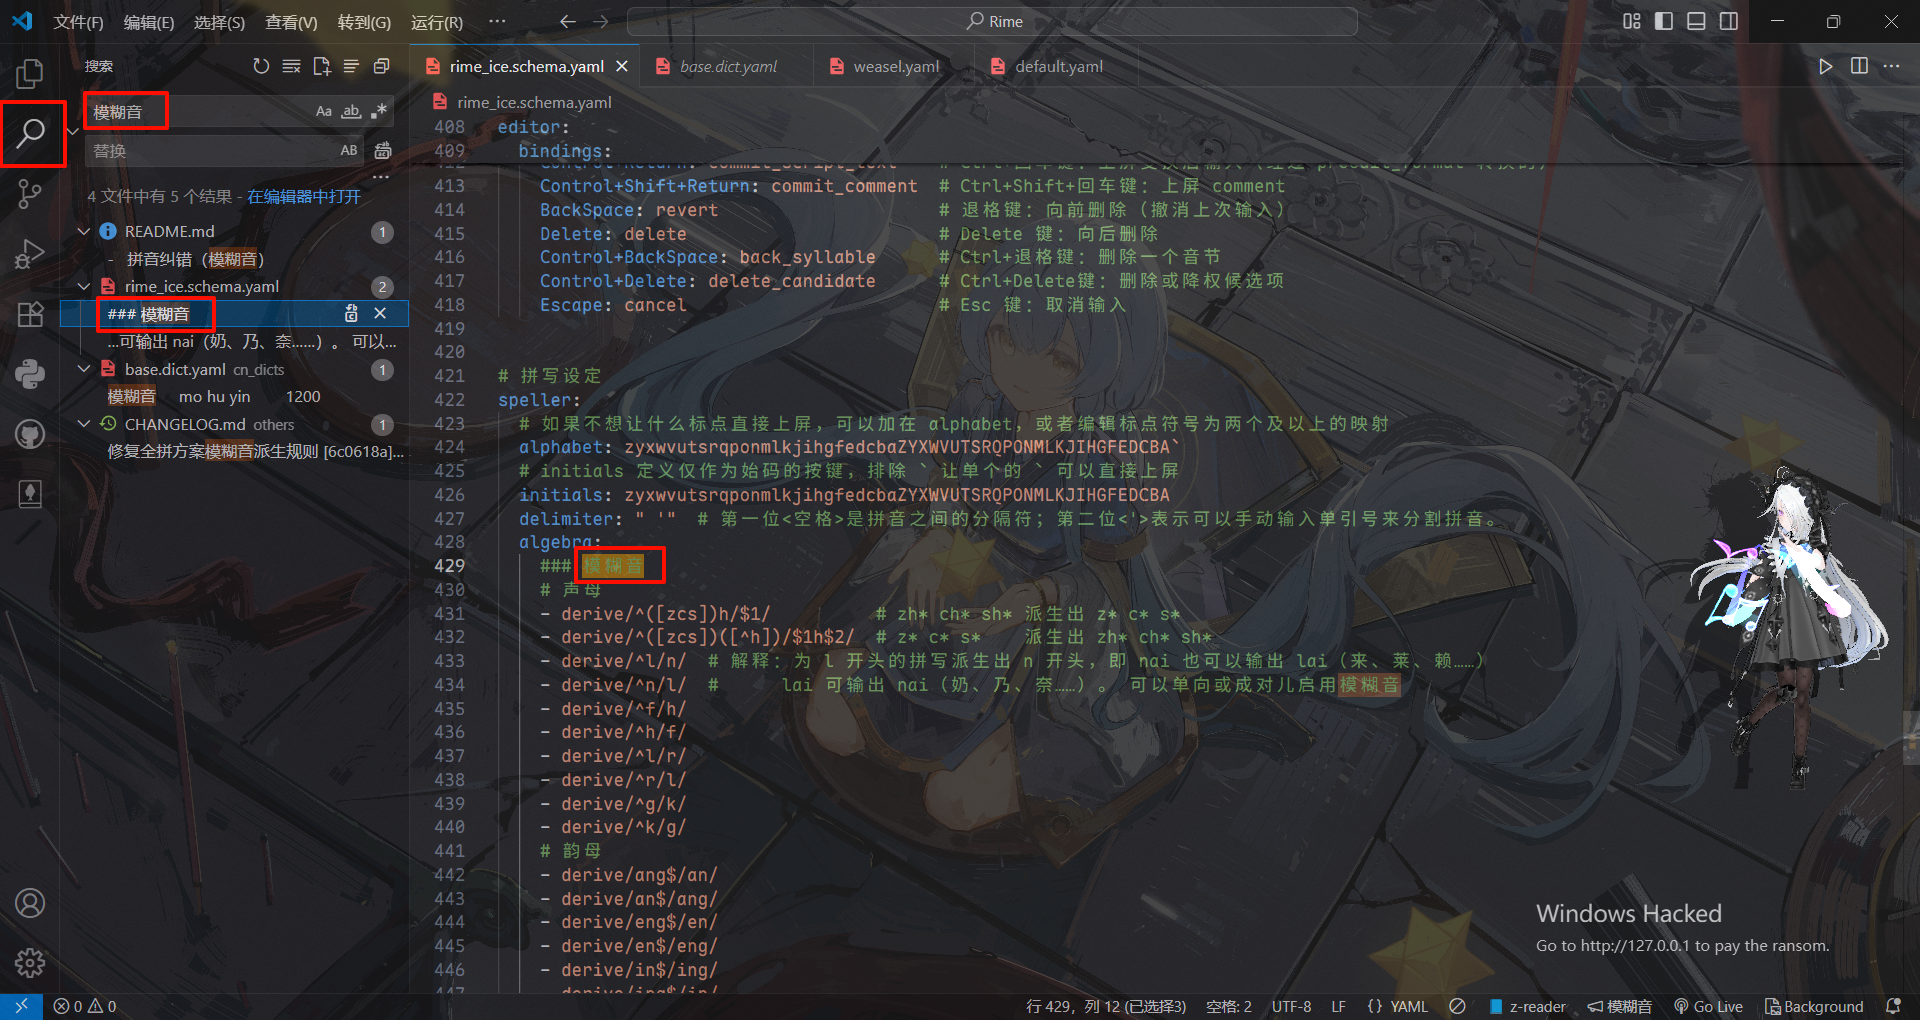Open the Manage settings gear
Viewport: 1920px width, 1020px height.
[x=30, y=962]
